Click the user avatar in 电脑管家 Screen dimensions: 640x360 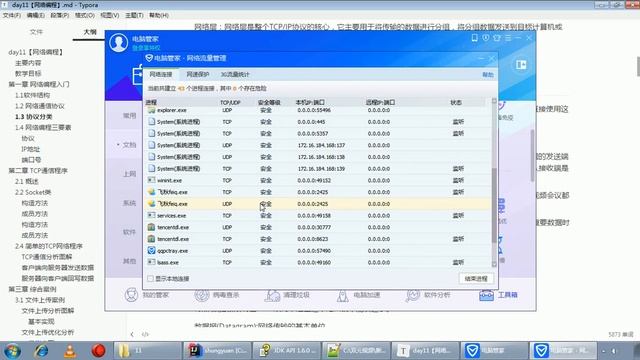tap(118, 42)
